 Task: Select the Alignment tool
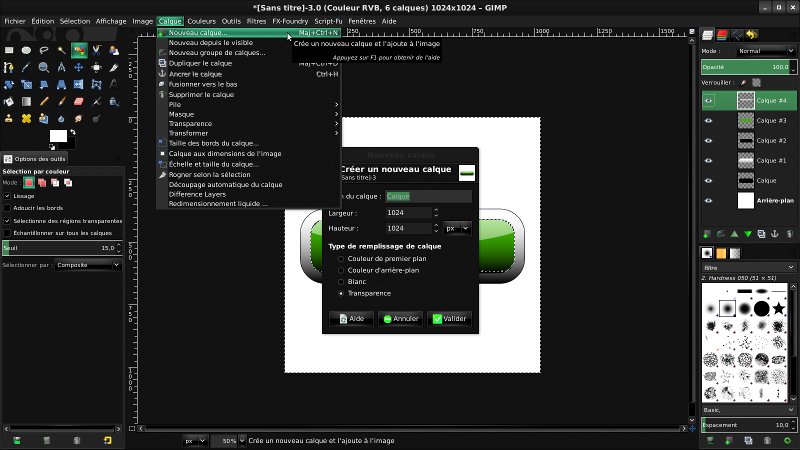coord(96,67)
